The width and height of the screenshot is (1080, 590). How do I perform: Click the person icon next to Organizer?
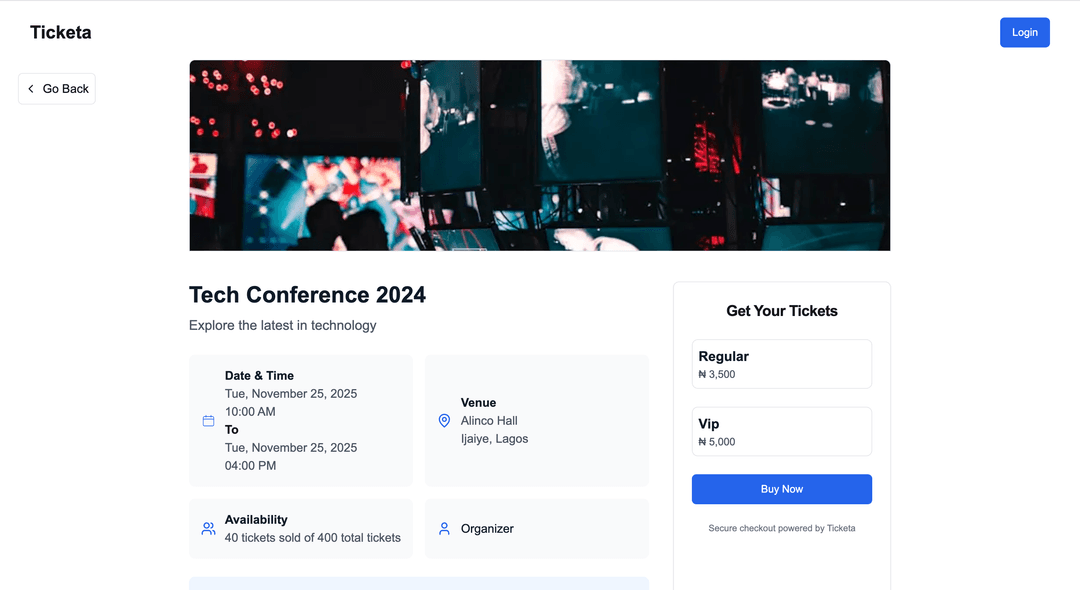coord(444,528)
